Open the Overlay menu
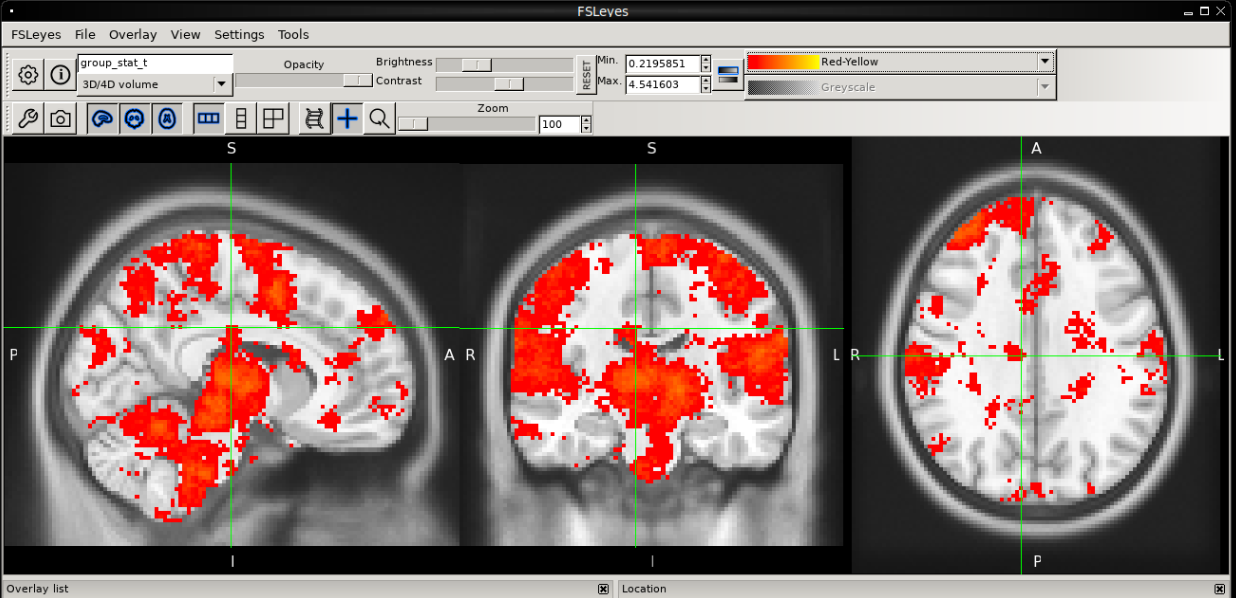Screen dimensions: 1236x598 [x=133, y=34]
